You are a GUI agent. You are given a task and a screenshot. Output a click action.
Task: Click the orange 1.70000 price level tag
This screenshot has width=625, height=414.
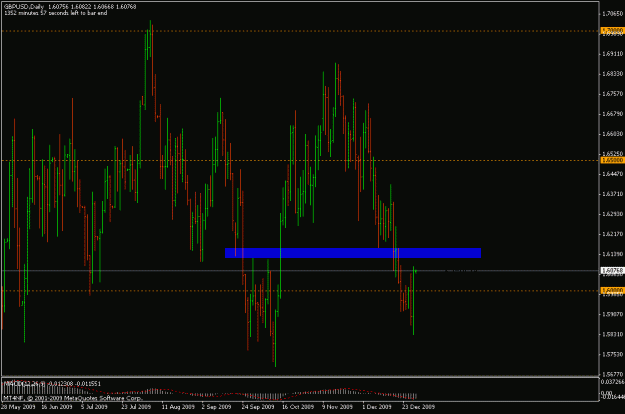[x=612, y=31]
